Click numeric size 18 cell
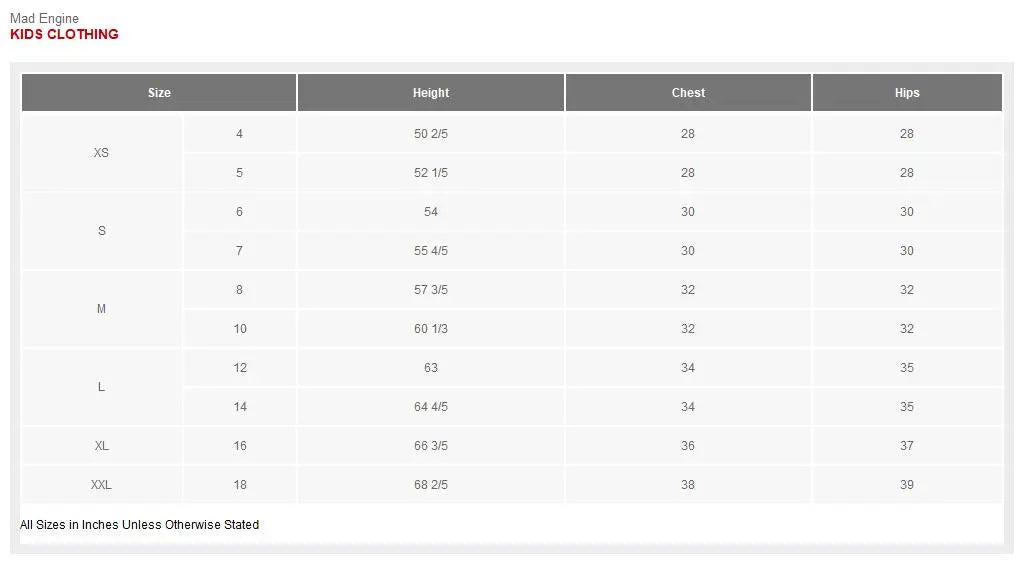 (x=240, y=485)
